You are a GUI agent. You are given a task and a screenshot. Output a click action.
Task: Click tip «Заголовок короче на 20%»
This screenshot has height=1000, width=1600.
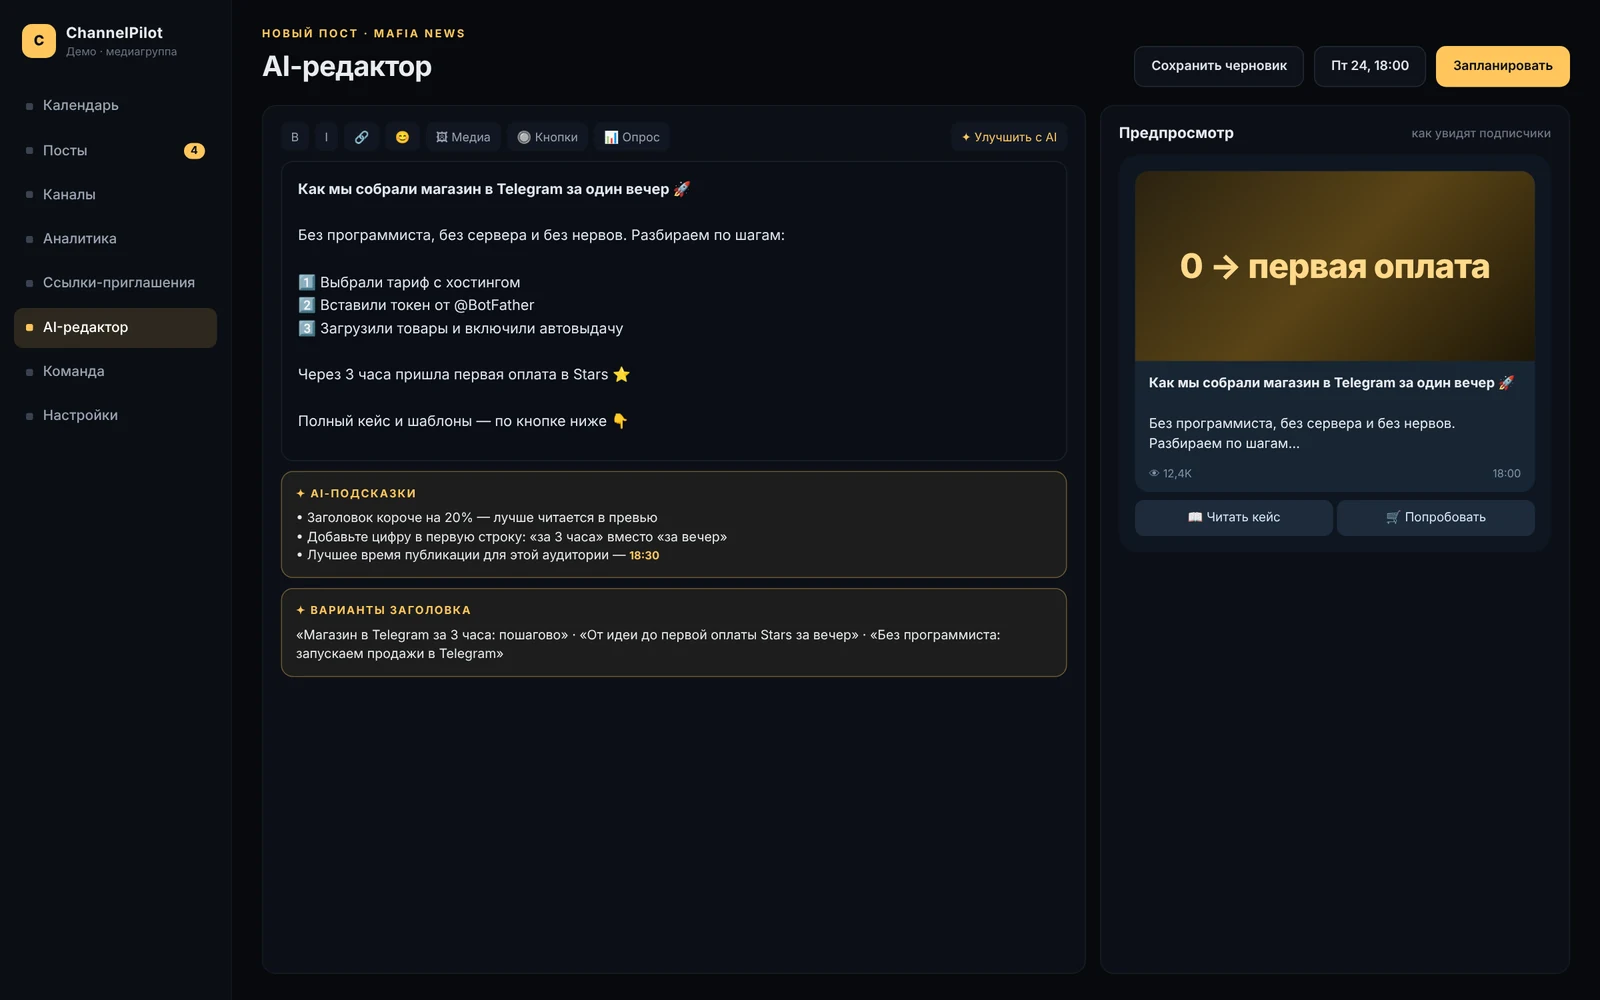click(477, 518)
